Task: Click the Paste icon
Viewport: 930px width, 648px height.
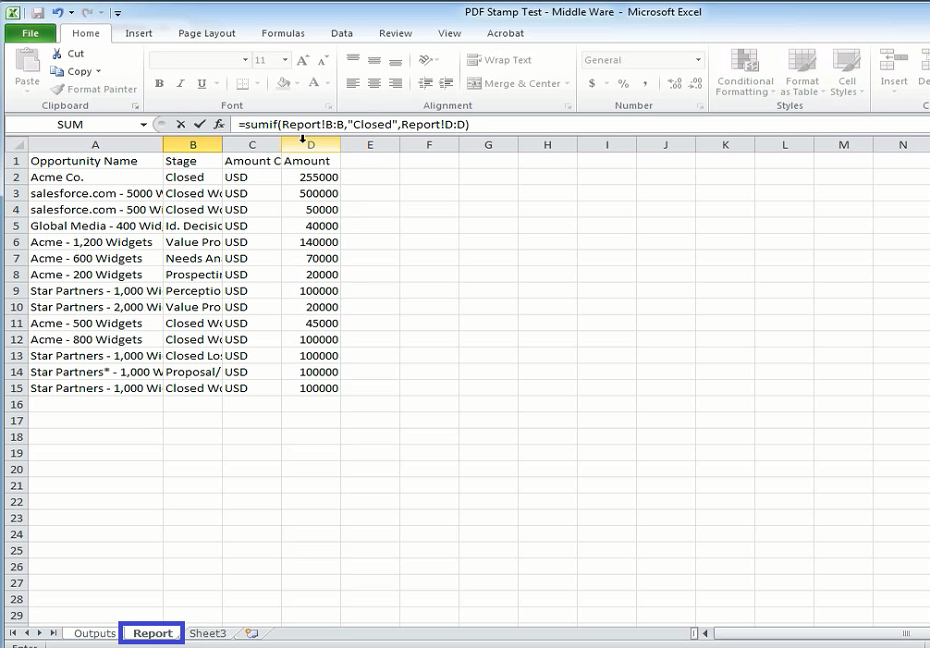Action: (x=27, y=62)
